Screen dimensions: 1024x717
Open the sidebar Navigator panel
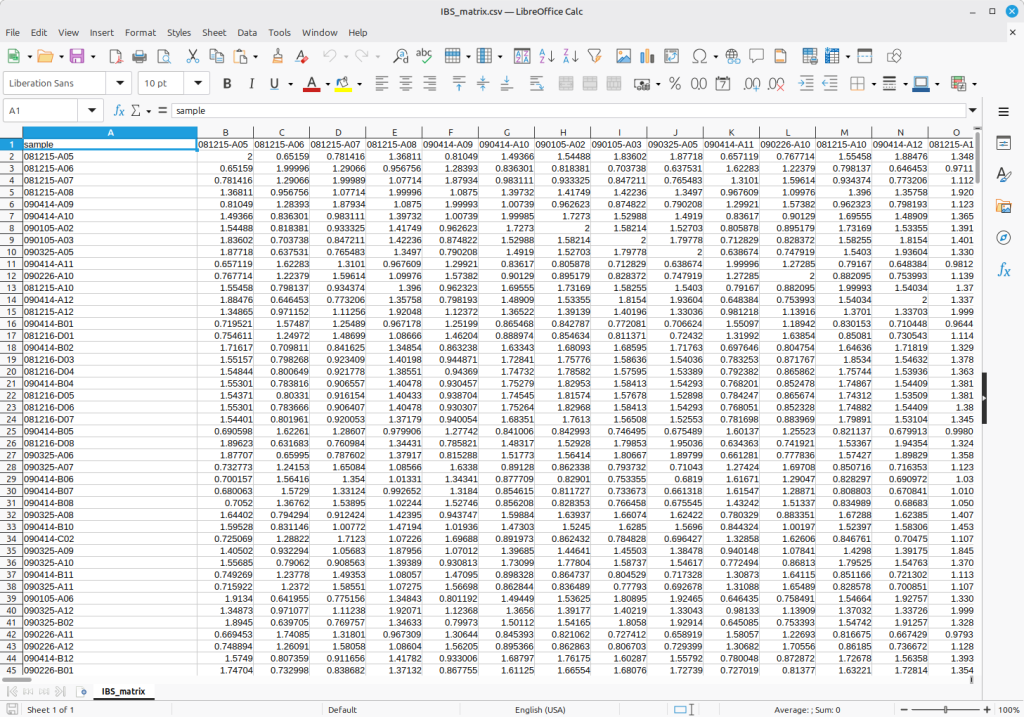(x=1003, y=238)
